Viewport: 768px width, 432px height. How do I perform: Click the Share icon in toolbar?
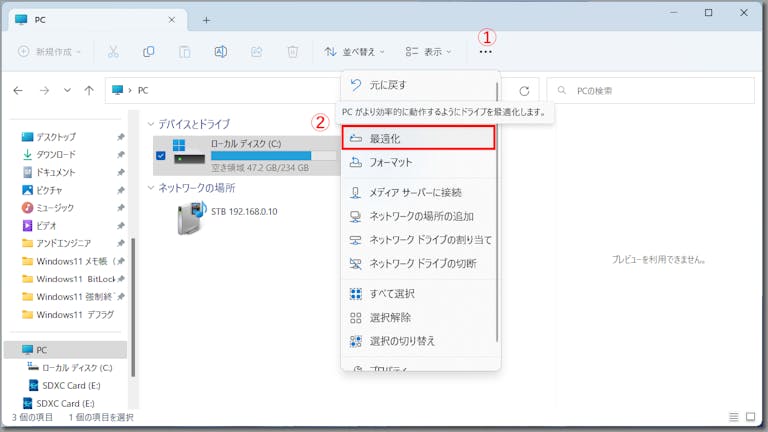(256, 51)
